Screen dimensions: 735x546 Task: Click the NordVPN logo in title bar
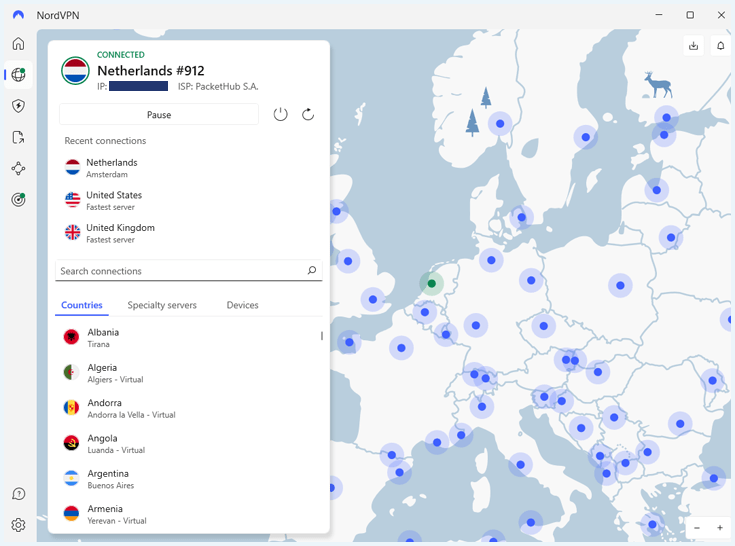(18, 15)
